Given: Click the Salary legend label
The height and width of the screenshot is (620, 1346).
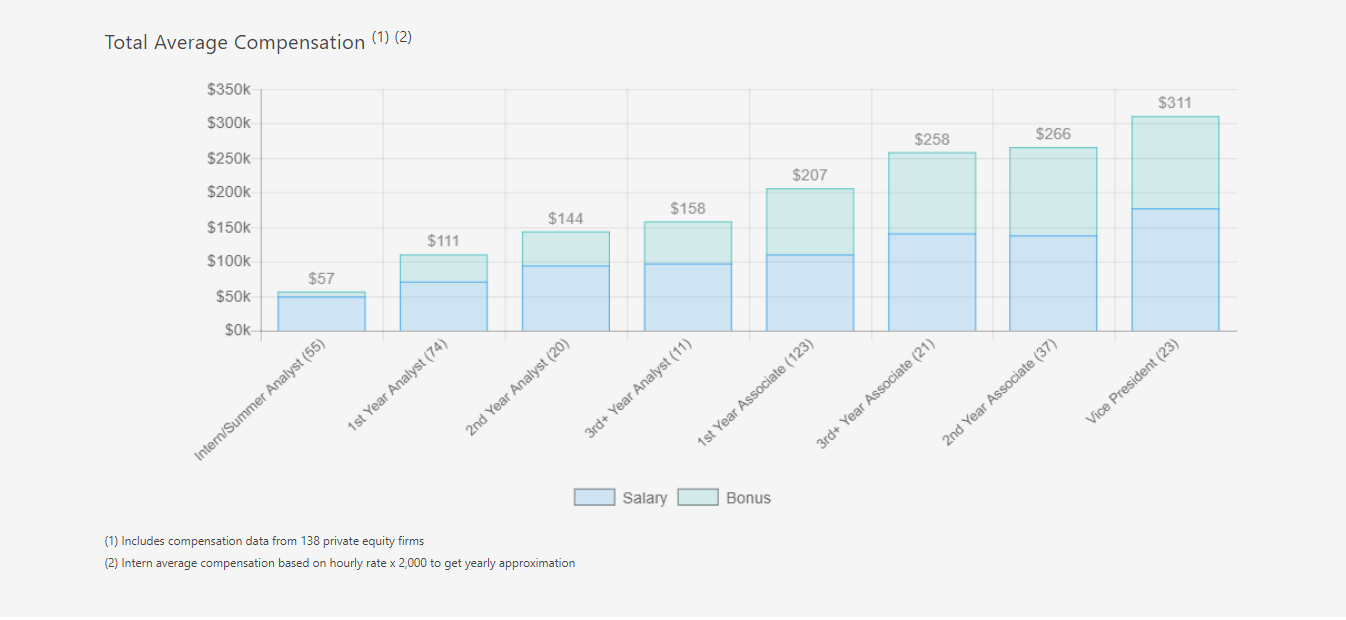Looking at the screenshot, I should point(644,498).
